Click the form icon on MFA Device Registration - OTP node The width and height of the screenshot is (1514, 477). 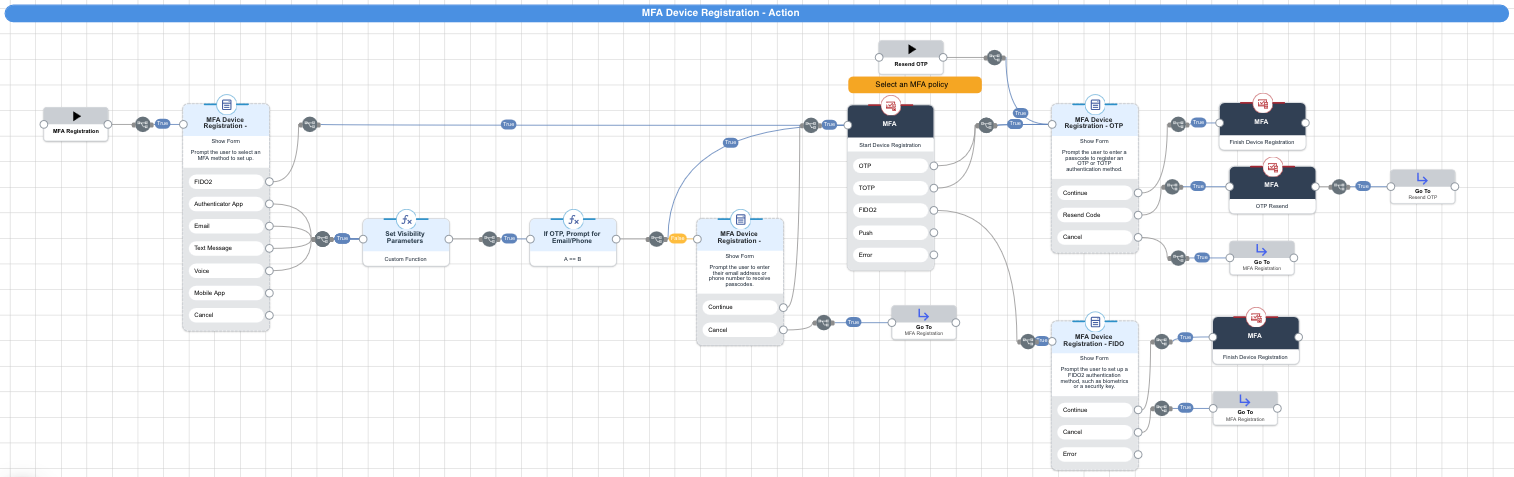click(1095, 104)
